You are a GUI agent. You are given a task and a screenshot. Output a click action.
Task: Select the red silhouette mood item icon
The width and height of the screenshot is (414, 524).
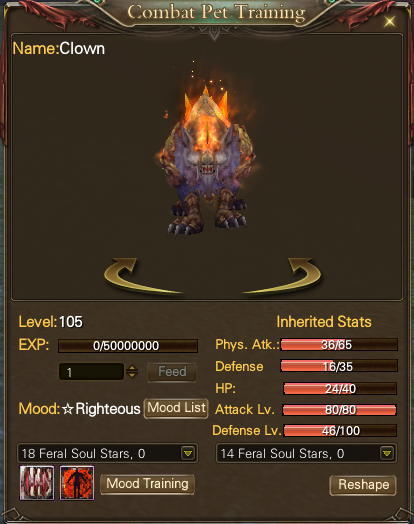point(77,483)
